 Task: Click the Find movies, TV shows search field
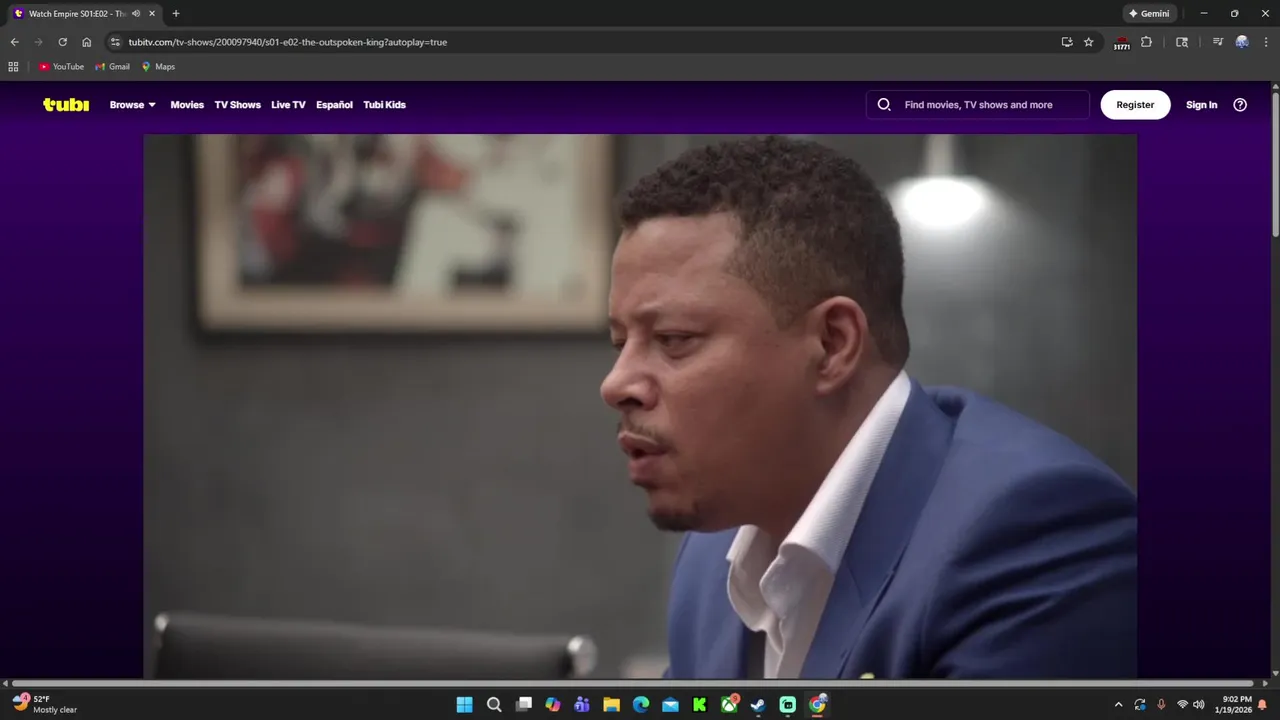pyautogui.click(x=978, y=105)
